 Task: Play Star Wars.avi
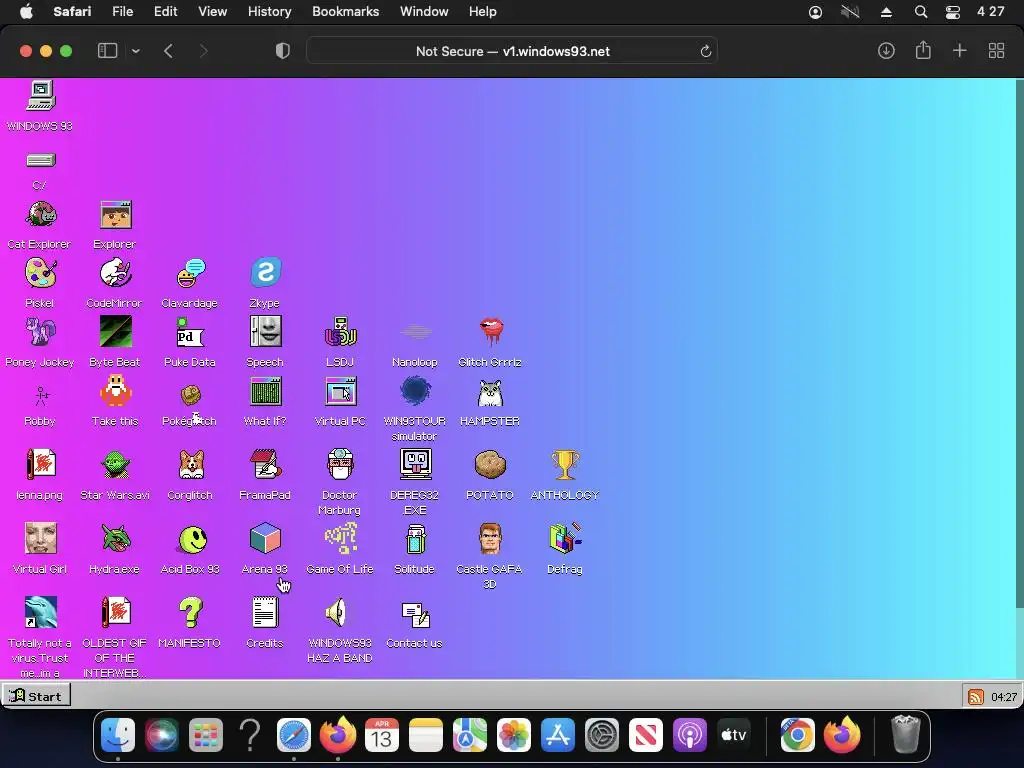(x=116, y=464)
